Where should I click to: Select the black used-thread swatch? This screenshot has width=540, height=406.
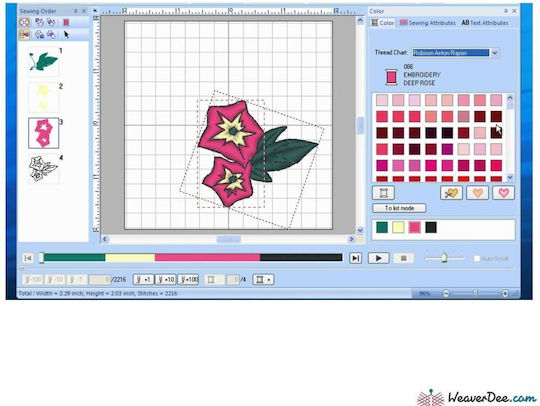point(431,227)
